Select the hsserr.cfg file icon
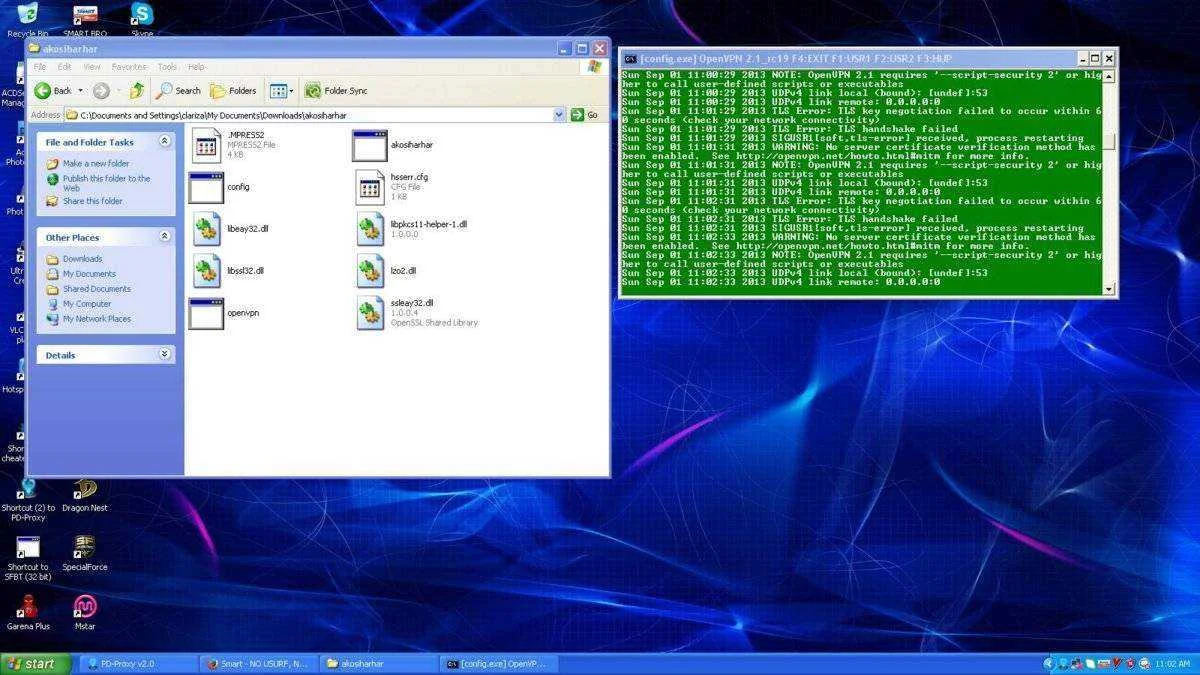Screen dimensions: 1200x675 (x=370, y=187)
